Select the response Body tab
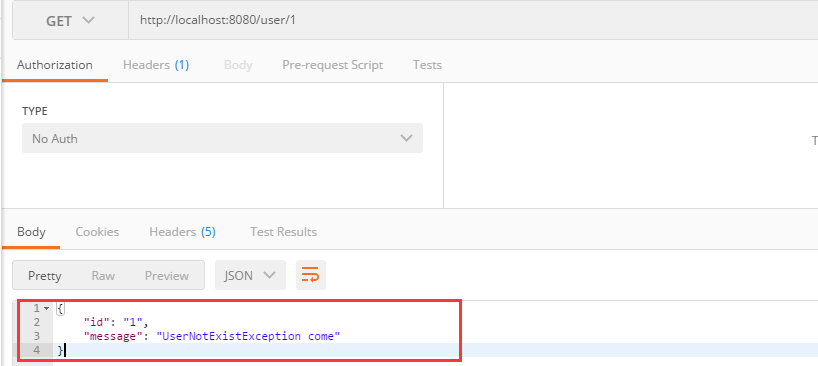 click(x=31, y=231)
